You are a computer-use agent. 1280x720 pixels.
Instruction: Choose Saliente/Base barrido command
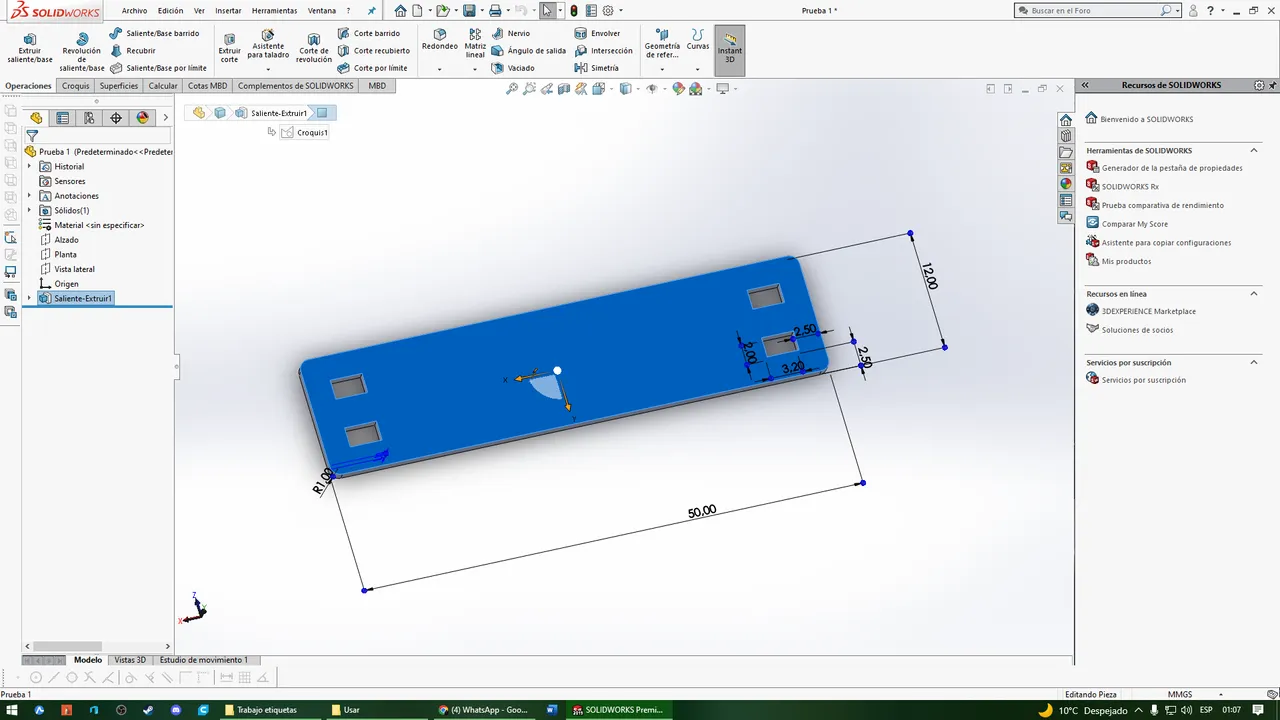tap(154, 33)
